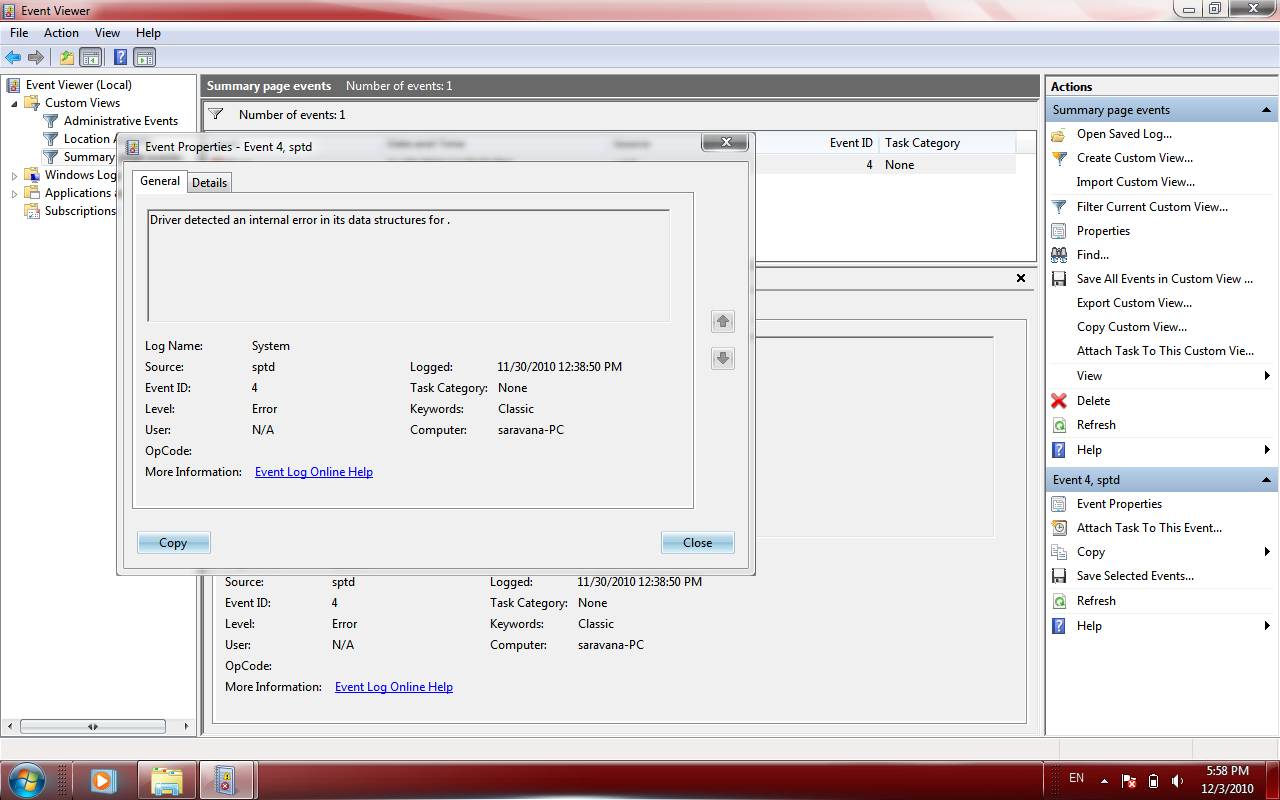This screenshot has height=800, width=1280.
Task: Open Administrative Events custom view
Action: pyautogui.click(x=121, y=121)
